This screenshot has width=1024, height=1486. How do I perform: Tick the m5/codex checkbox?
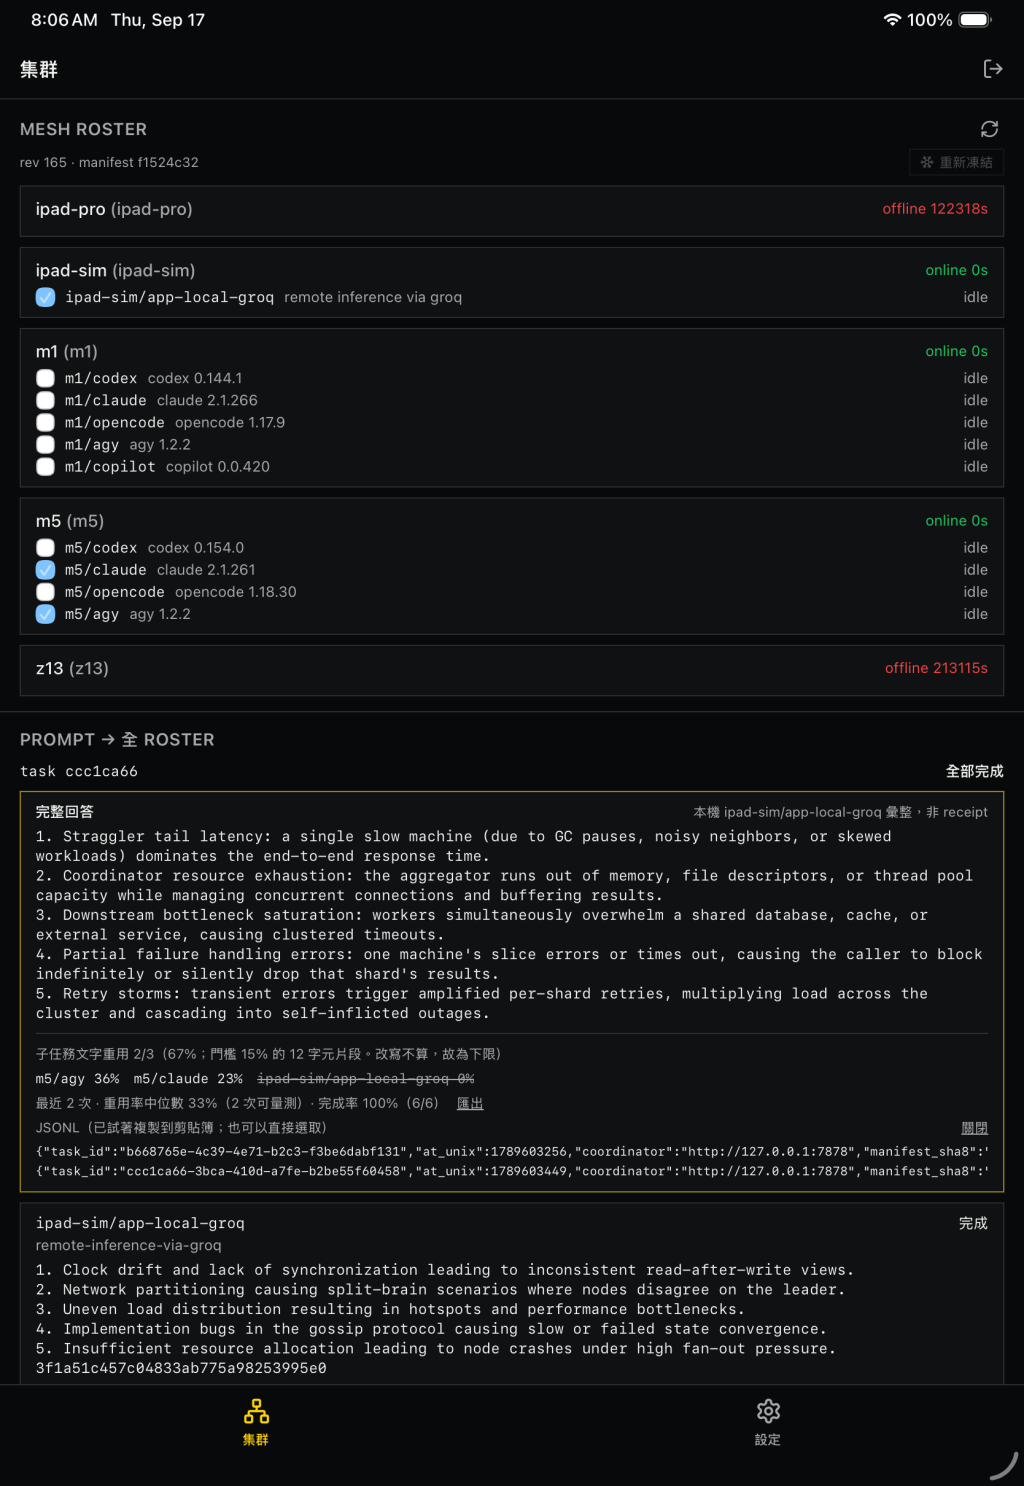[x=45, y=548]
